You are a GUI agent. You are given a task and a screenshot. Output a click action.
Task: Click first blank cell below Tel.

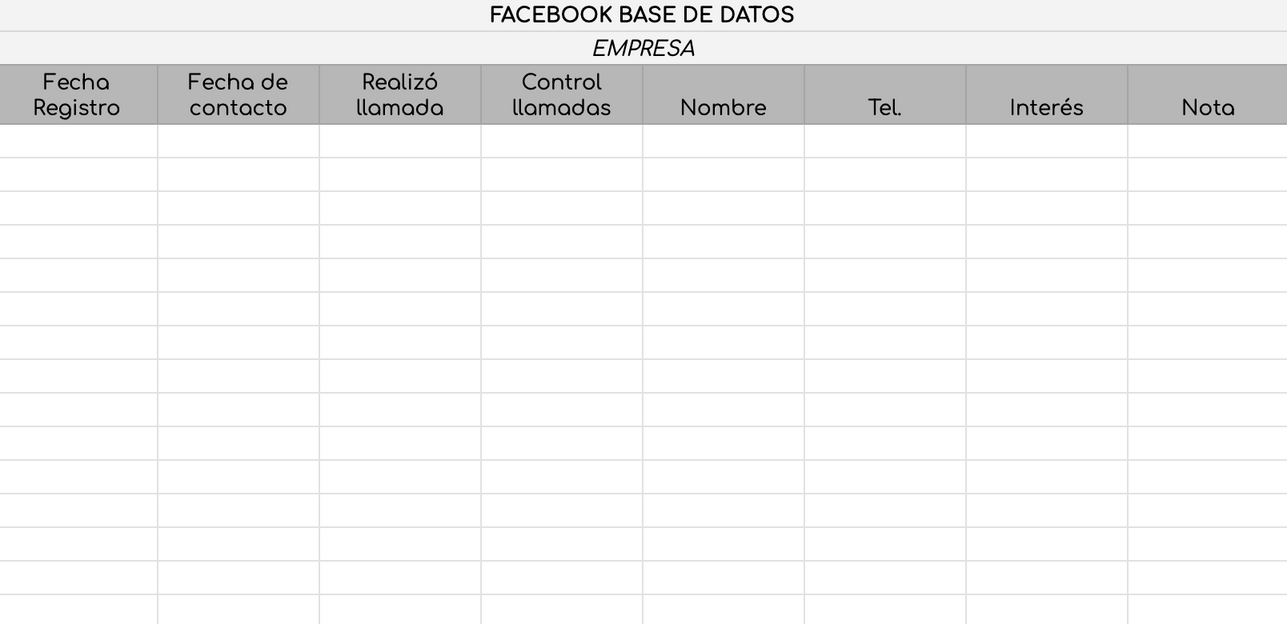pyautogui.click(x=885, y=141)
